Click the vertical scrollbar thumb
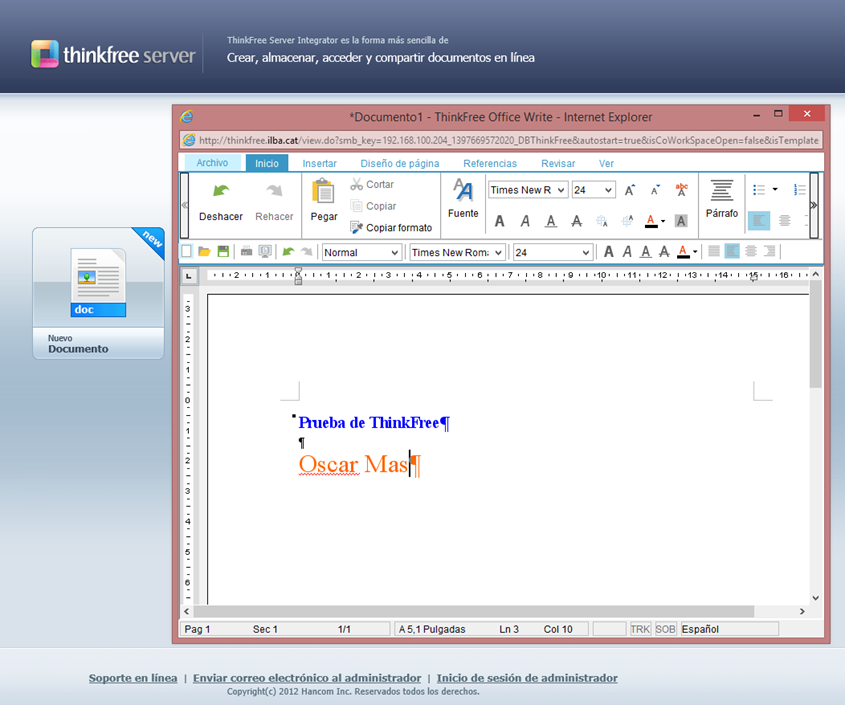Viewport: 845px width, 705px height. pos(815,334)
